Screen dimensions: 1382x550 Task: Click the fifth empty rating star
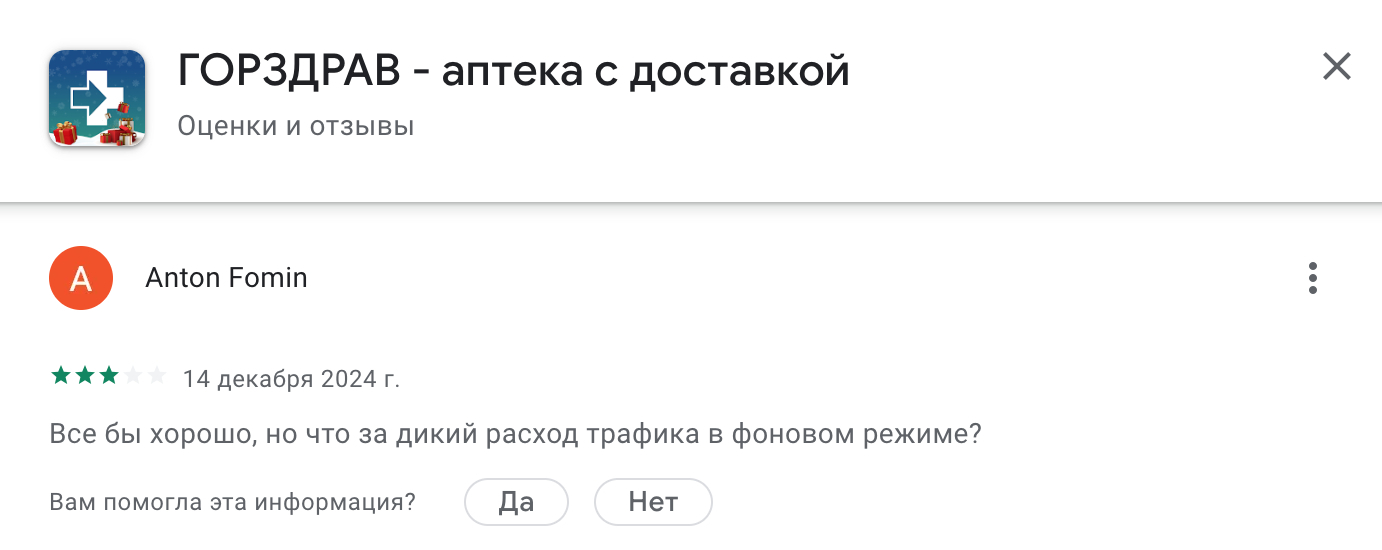pos(156,377)
